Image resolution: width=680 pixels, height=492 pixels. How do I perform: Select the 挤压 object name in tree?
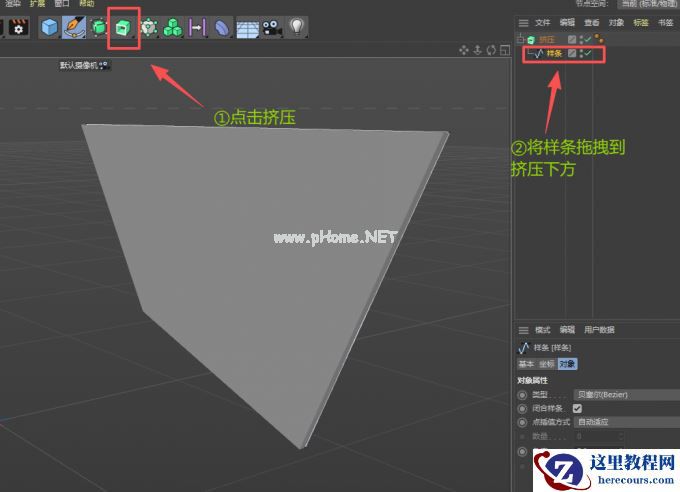[x=547, y=40]
